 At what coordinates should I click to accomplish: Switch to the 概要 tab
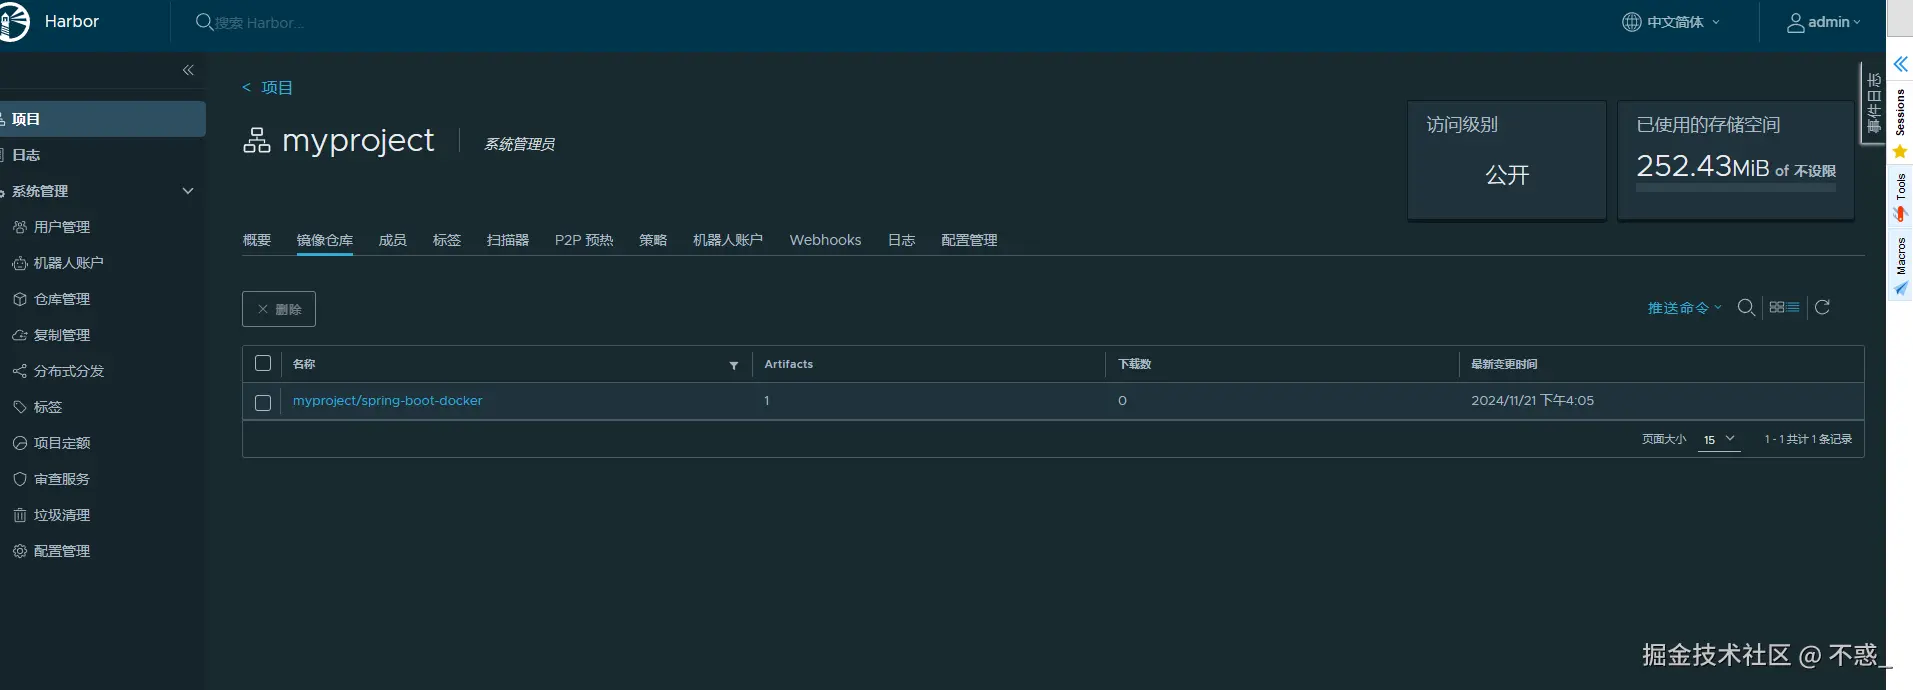(257, 240)
